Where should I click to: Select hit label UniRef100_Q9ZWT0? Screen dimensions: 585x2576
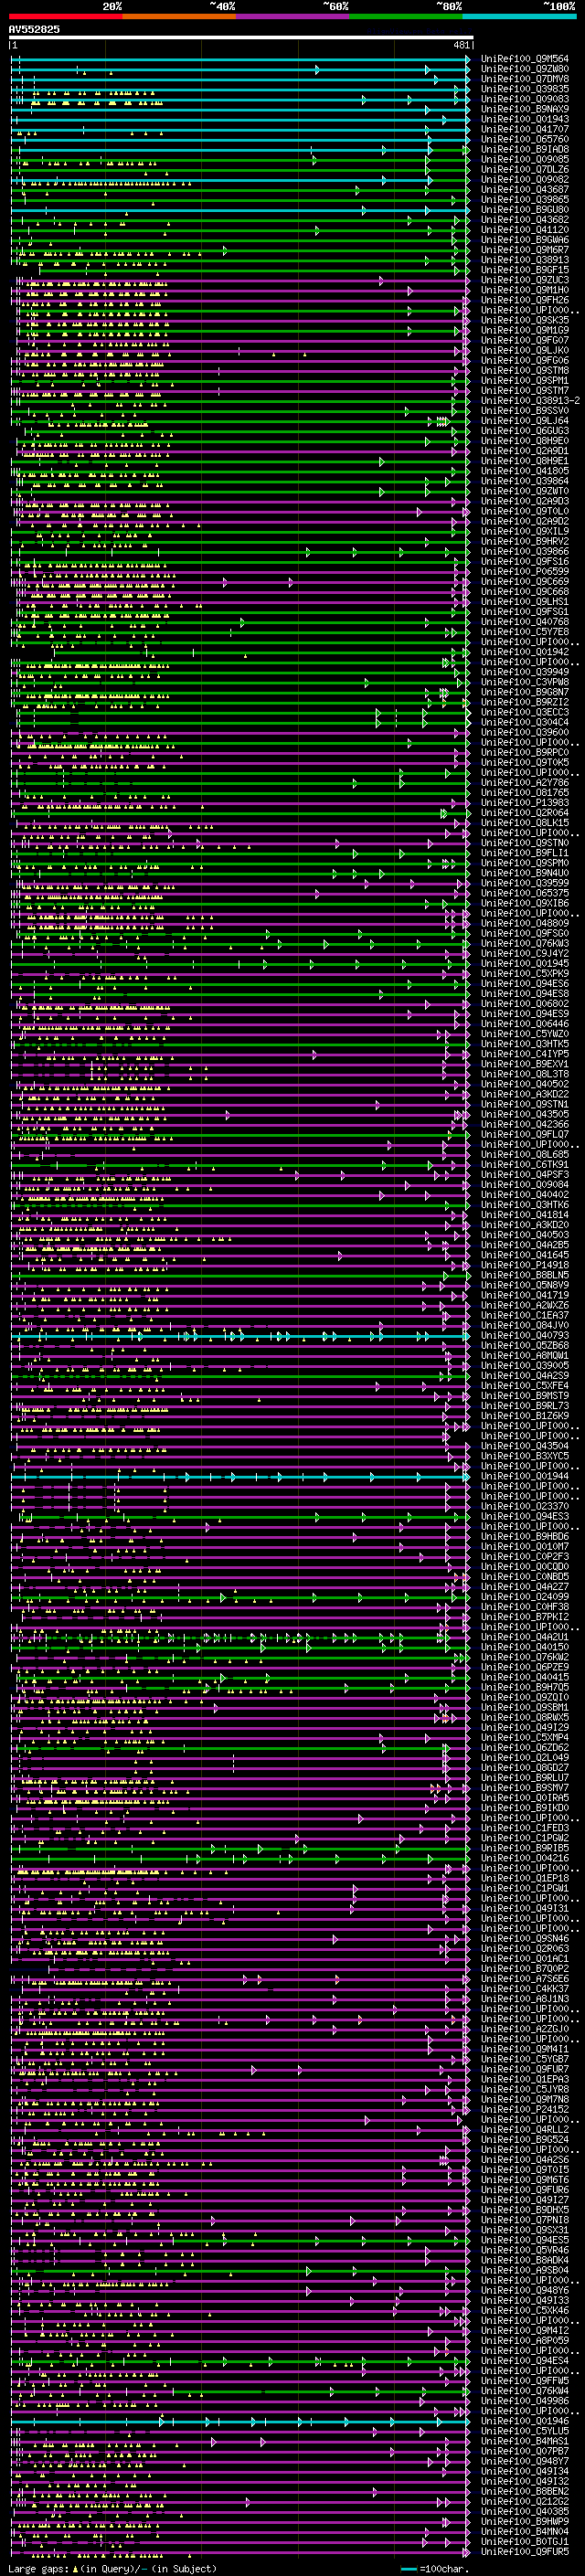[524, 491]
